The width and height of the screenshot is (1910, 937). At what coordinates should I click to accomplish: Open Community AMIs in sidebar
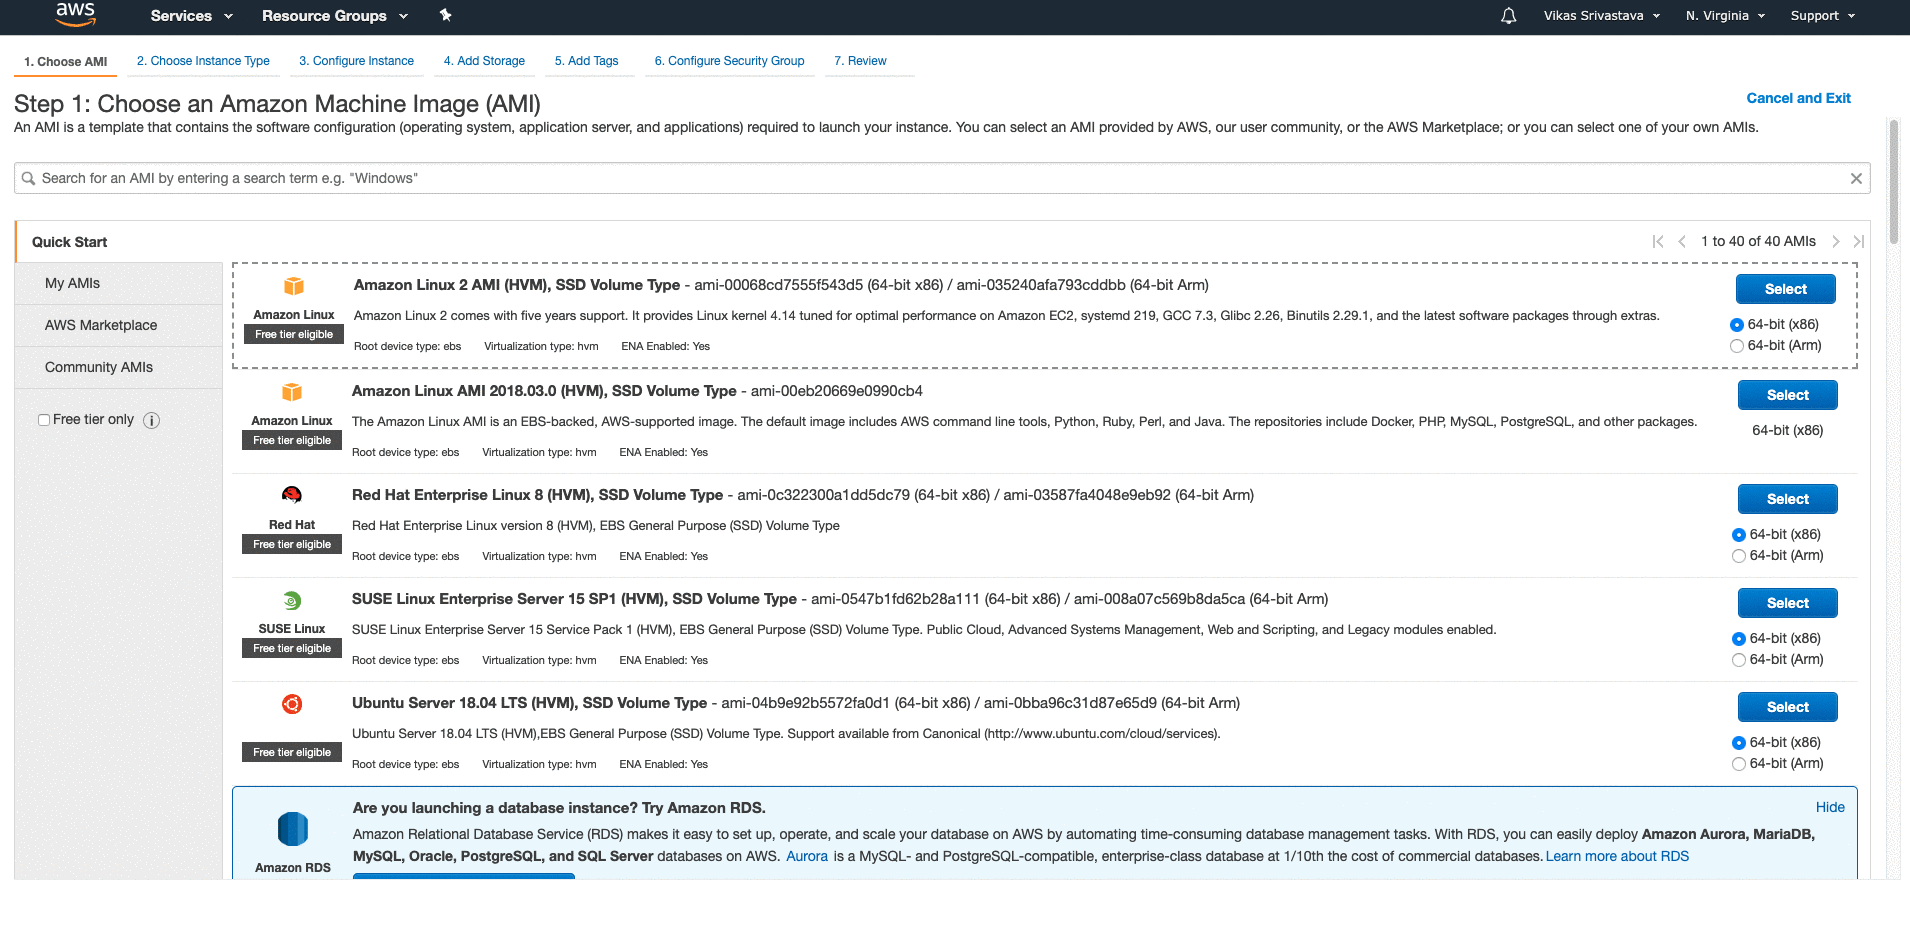point(119,368)
